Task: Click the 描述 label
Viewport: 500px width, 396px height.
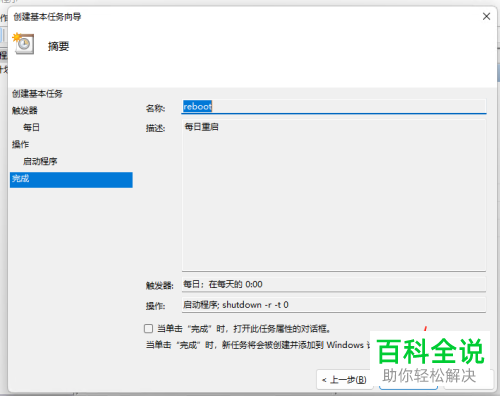Action: (155, 128)
